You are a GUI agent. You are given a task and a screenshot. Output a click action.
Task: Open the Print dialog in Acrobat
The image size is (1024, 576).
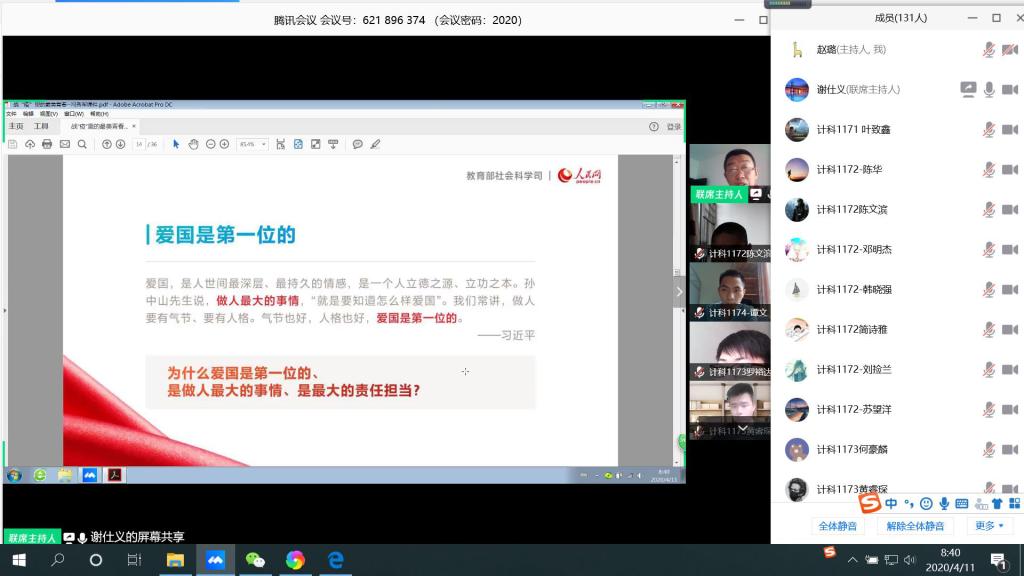[x=45, y=144]
